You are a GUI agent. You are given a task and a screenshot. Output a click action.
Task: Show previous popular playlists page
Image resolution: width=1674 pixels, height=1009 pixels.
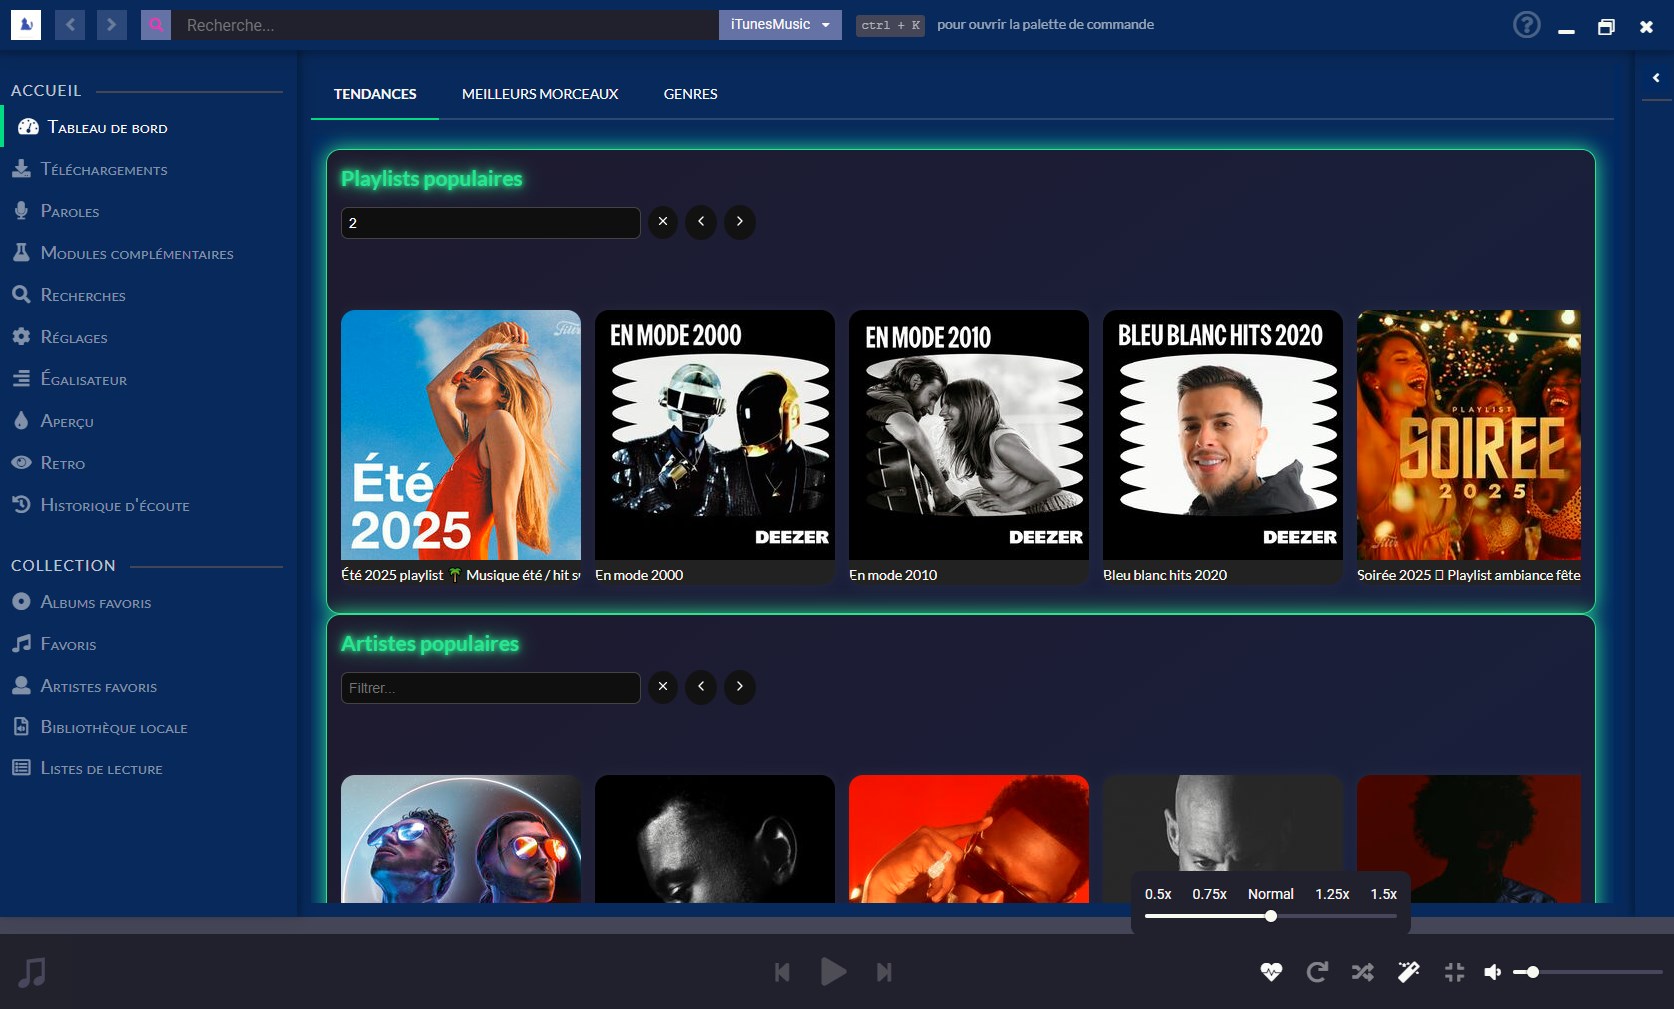[701, 222]
